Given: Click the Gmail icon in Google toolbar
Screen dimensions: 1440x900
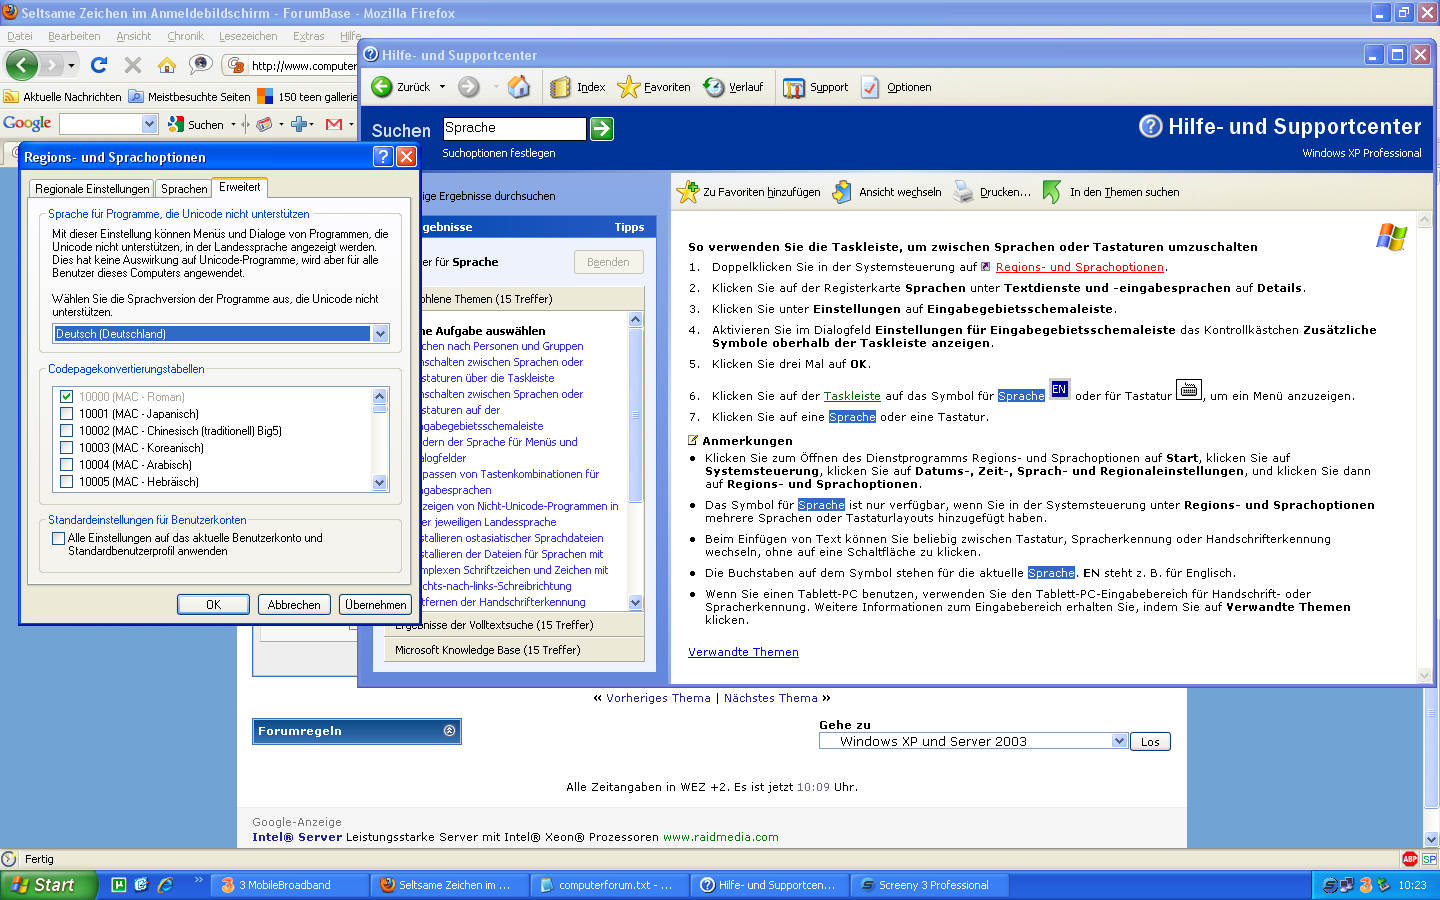Looking at the screenshot, I should pos(334,124).
